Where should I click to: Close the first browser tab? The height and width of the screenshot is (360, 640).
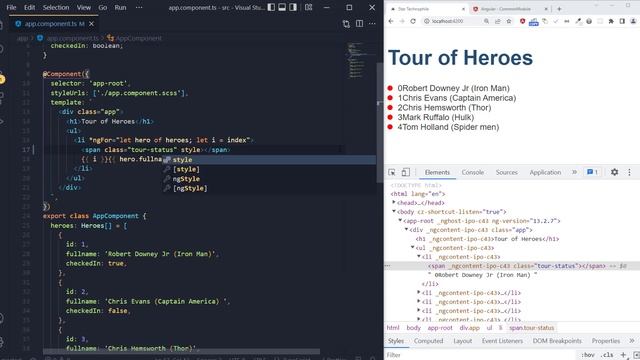463,9
